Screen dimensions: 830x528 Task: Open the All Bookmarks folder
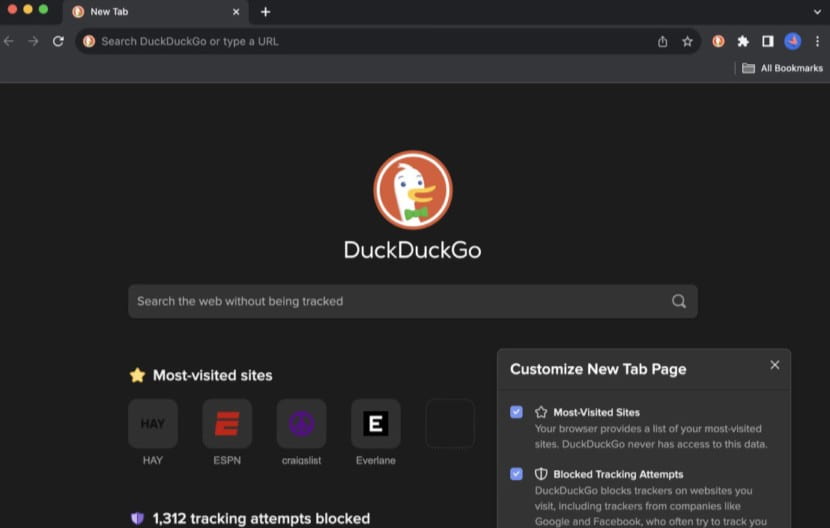click(782, 68)
